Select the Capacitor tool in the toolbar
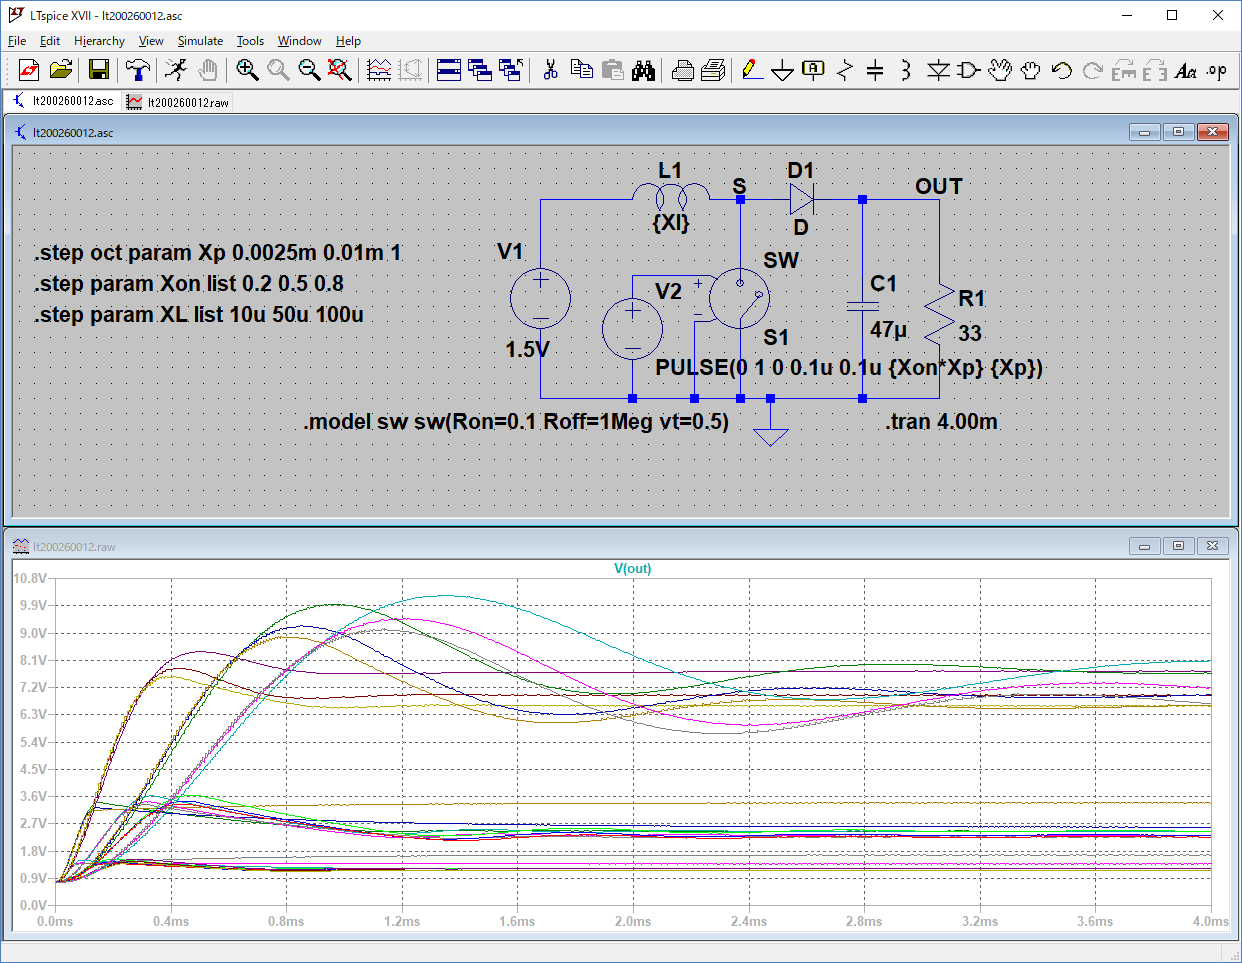This screenshot has height=963, width=1242. tap(875, 70)
